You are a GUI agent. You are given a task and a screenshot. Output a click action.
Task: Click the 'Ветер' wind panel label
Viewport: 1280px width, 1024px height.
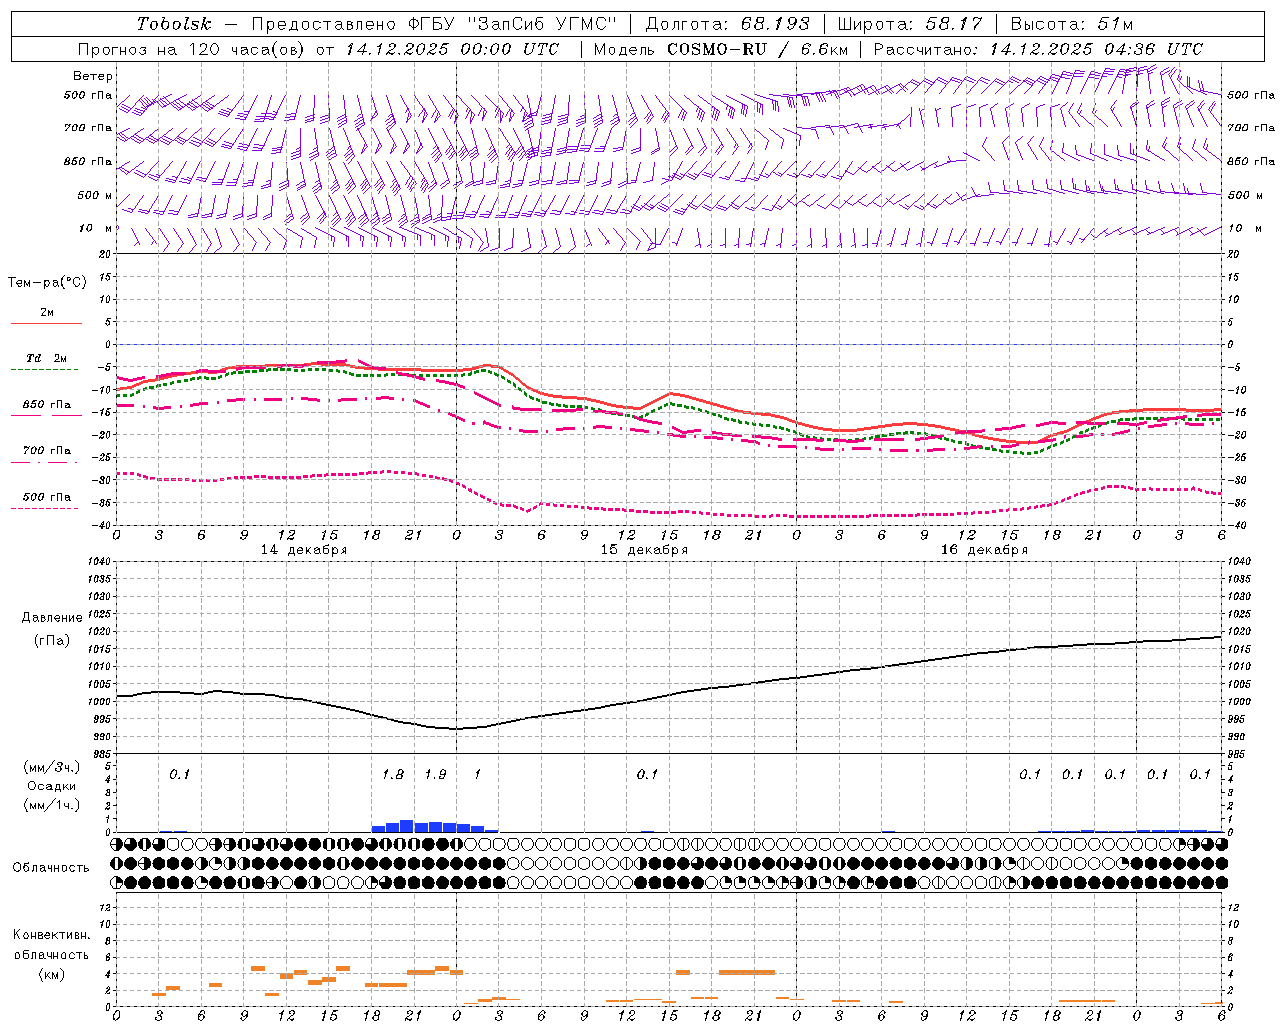(93, 76)
